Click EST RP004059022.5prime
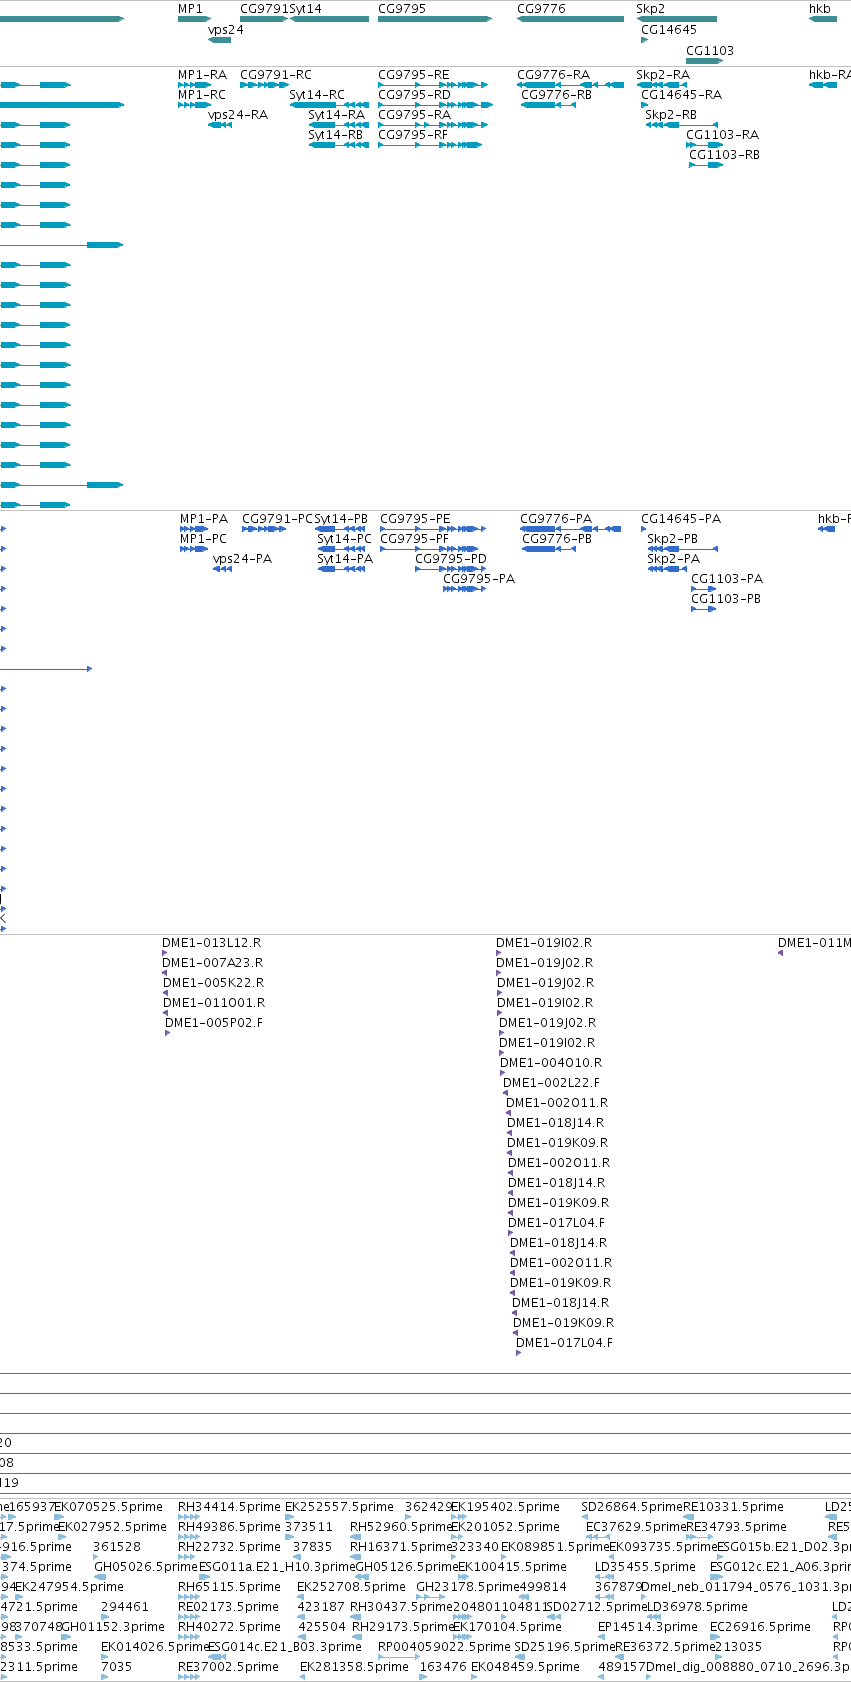This screenshot has width=851, height=1682. tap(444, 1647)
